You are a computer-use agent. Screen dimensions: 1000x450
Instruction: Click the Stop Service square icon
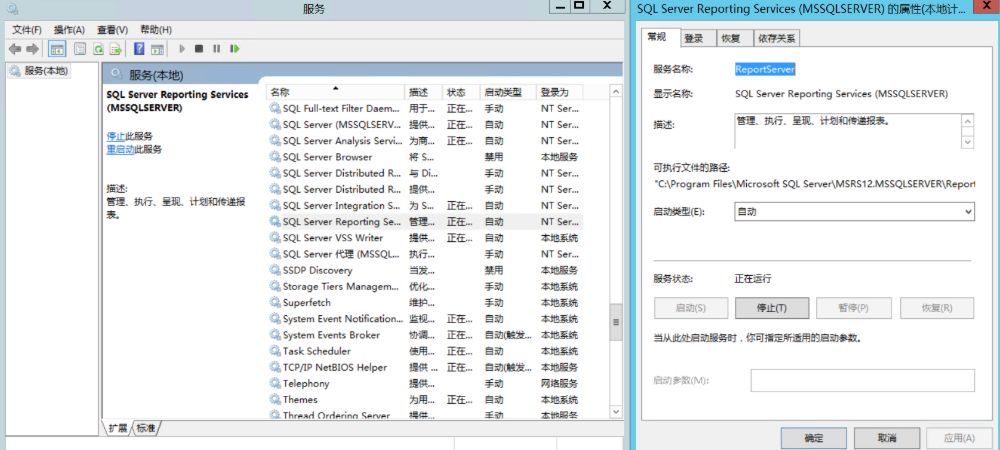(x=199, y=48)
